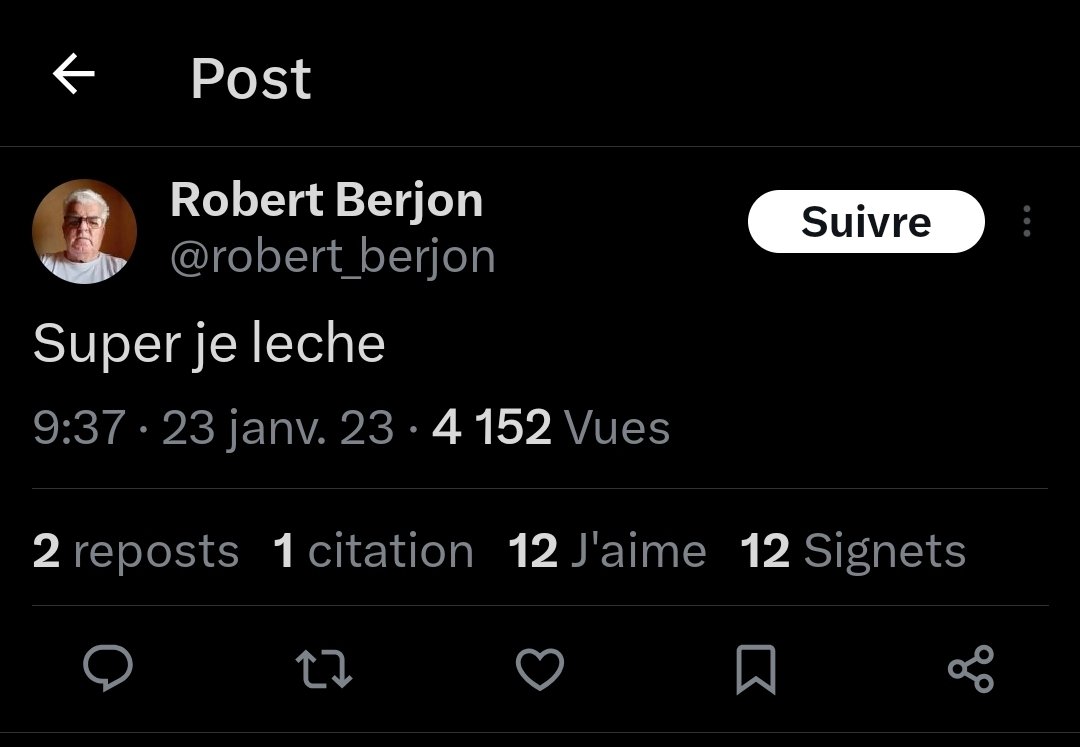Viewport: 1080px width, 747px height.
Task: Tap the share icon
Action: [970, 669]
